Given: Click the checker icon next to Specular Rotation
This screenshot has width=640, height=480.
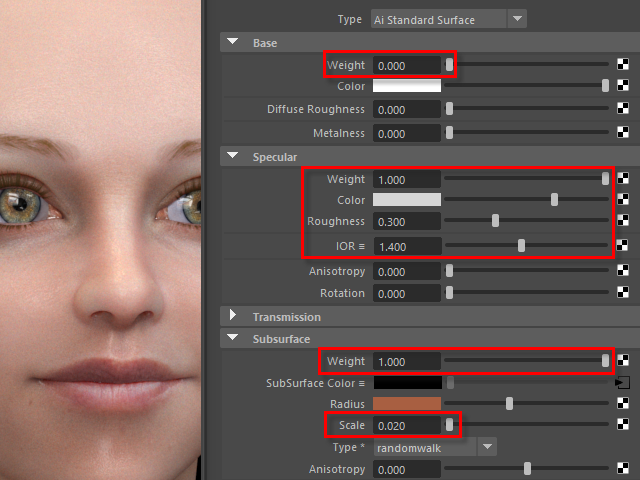Looking at the screenshot, I should tap(625, 294).
